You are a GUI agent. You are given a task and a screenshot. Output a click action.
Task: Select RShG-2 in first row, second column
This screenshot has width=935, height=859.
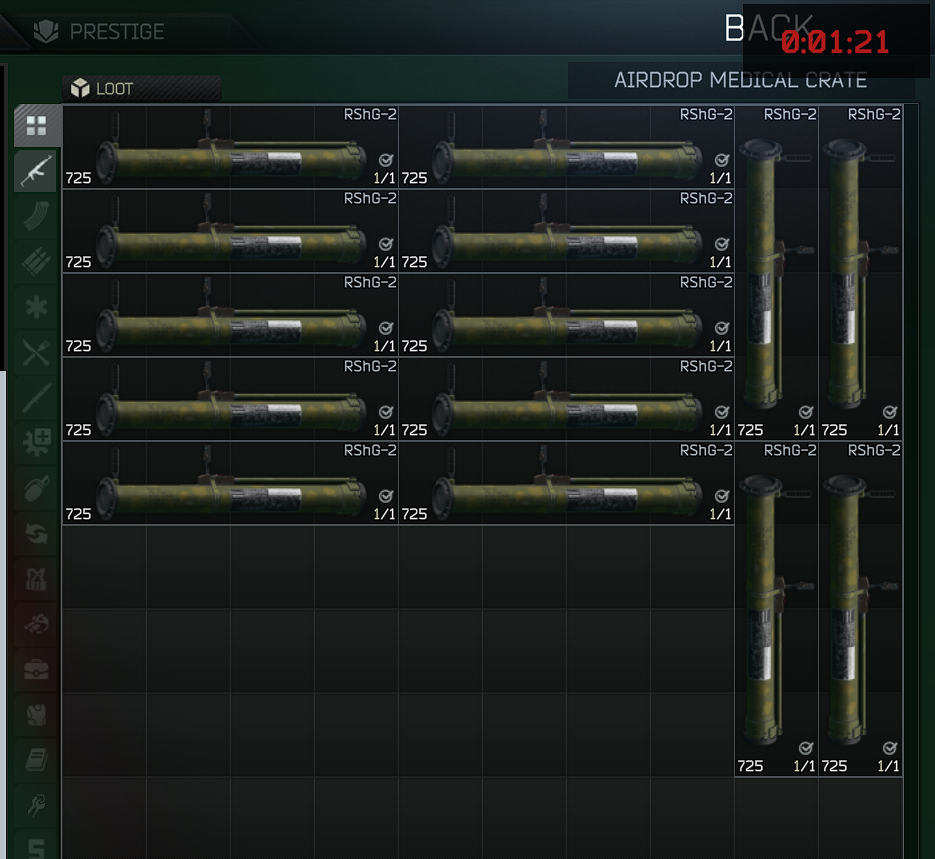pos(566,147)
